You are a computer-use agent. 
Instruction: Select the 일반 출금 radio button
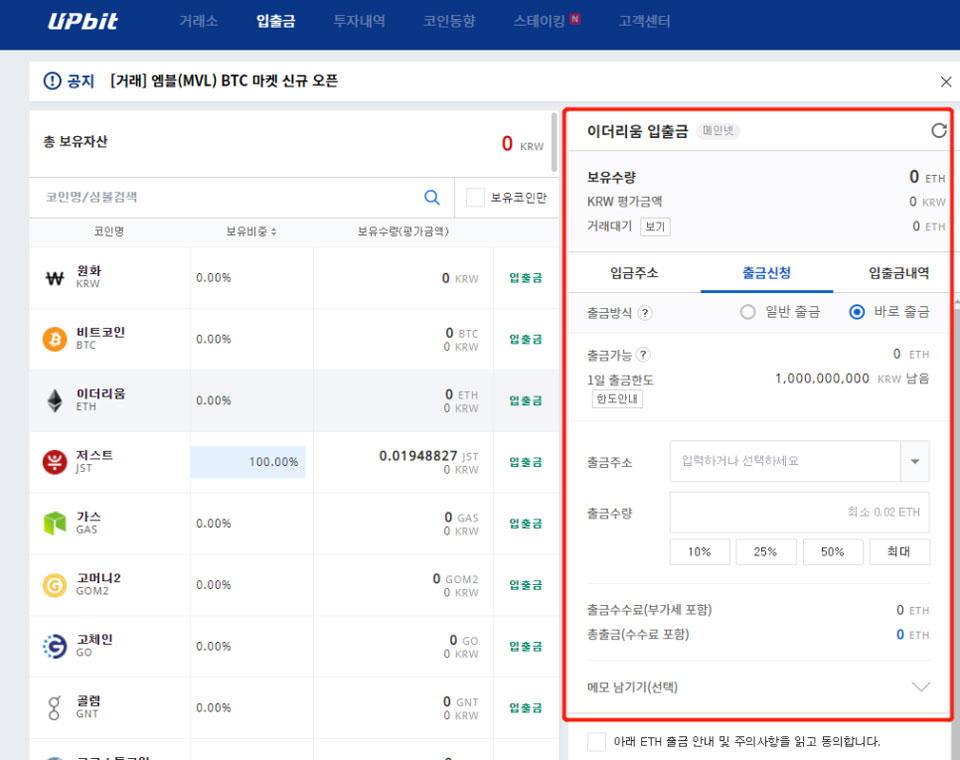[x=747, y=312]
